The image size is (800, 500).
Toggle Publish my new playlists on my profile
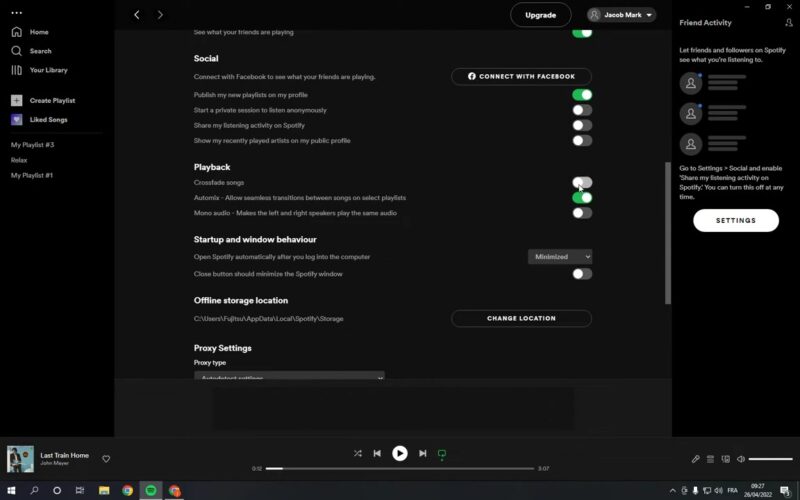[x=582, y=95]
